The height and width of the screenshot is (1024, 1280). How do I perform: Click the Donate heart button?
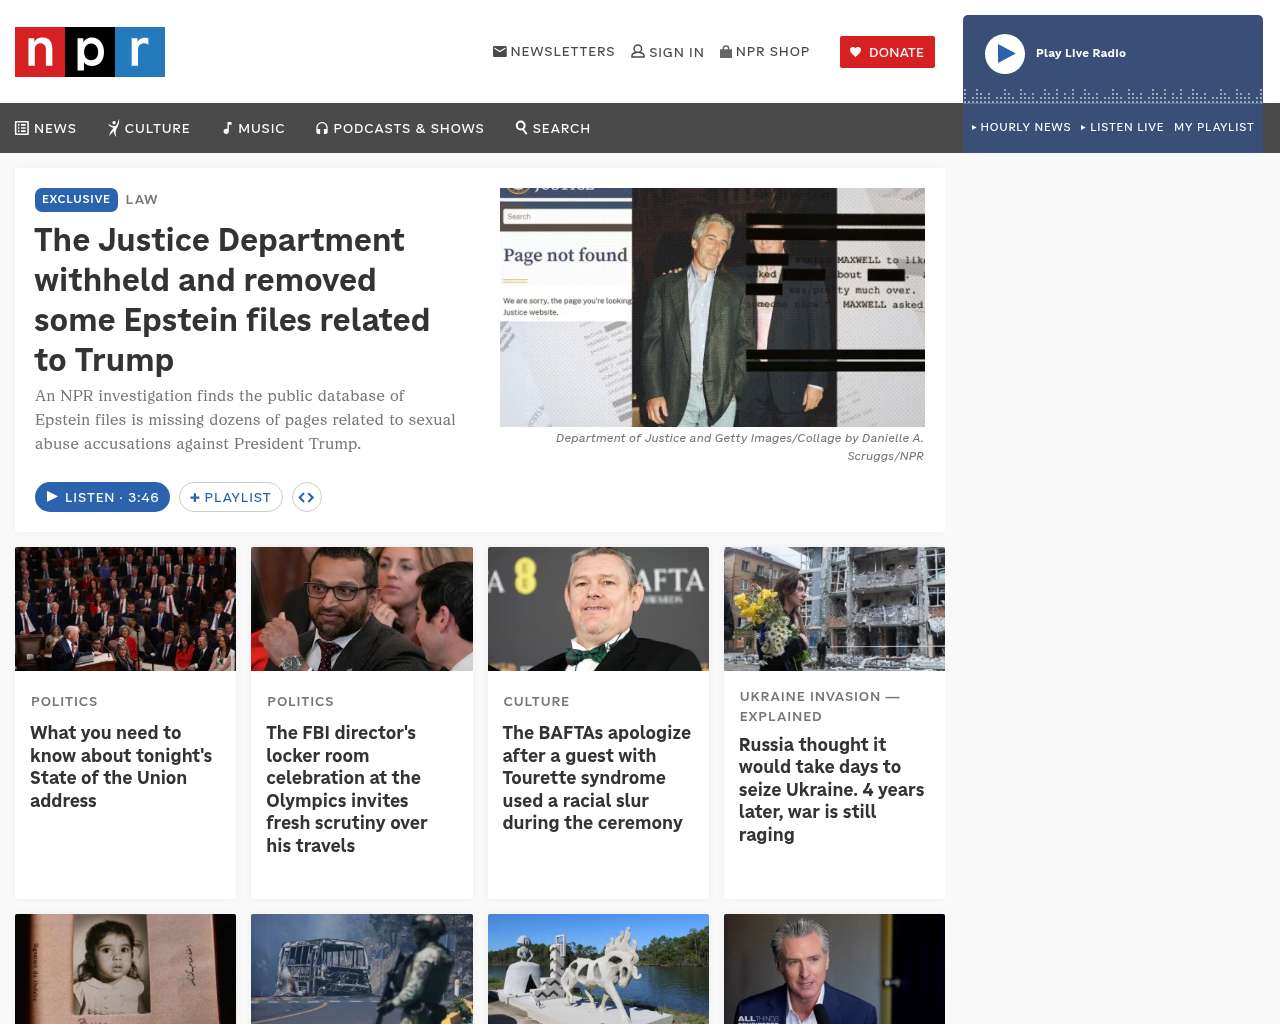click(x=887, y=52)
